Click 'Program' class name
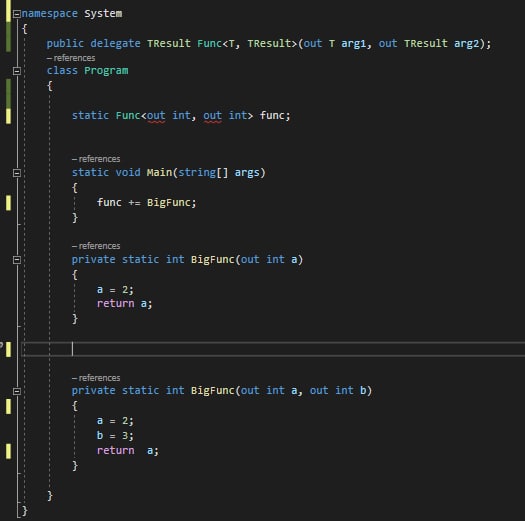The width and height of the screenshot is (525, 521). point(106,71)
